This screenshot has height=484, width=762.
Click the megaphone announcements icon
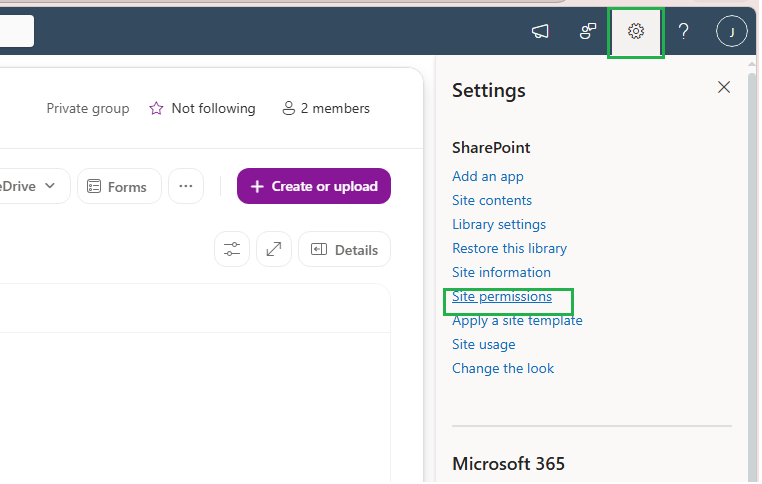click(x=541, y=32)
